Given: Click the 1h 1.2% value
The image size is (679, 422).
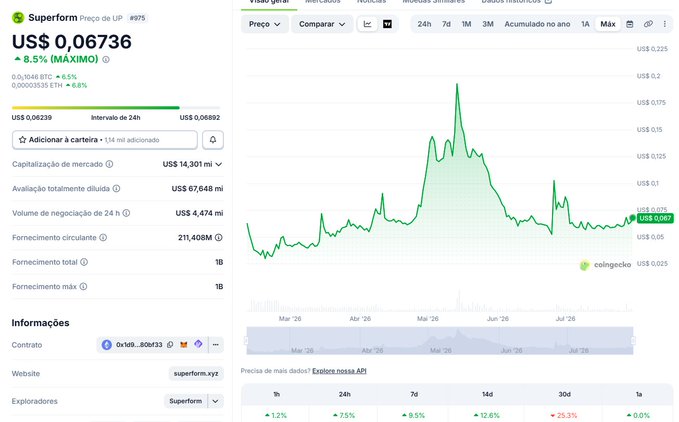Looking at the screenshot, I should tap(276, 415).
